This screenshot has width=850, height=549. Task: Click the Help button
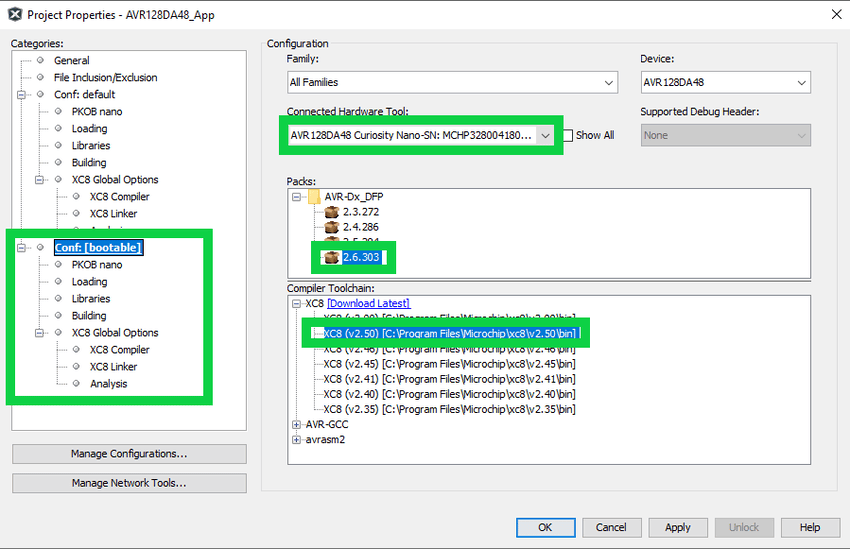point(810,527)
